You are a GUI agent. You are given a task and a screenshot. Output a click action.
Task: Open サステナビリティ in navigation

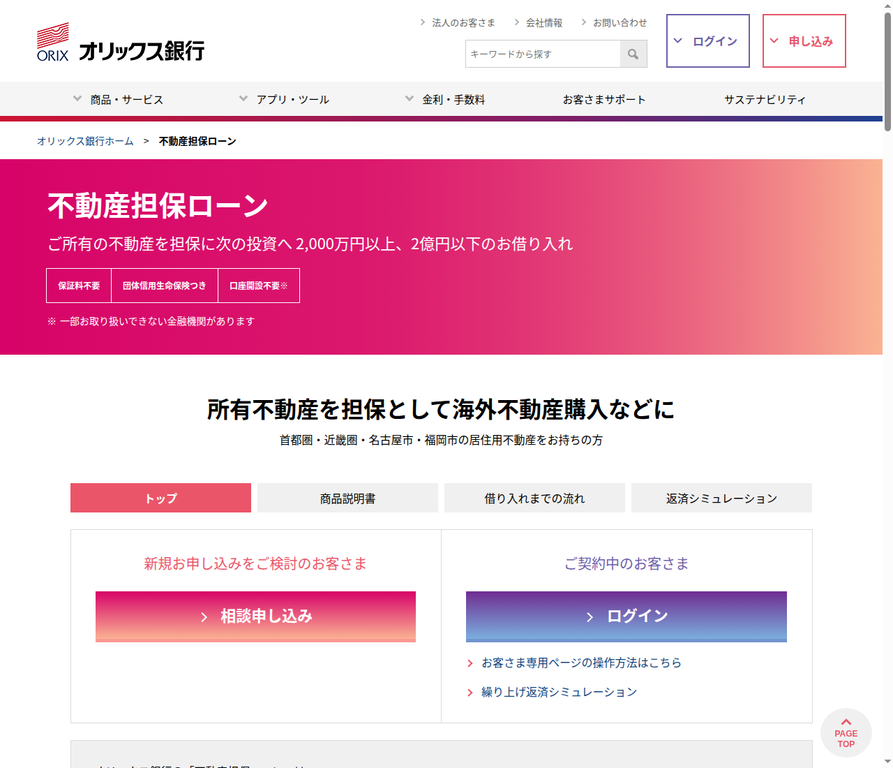[765, 100]
